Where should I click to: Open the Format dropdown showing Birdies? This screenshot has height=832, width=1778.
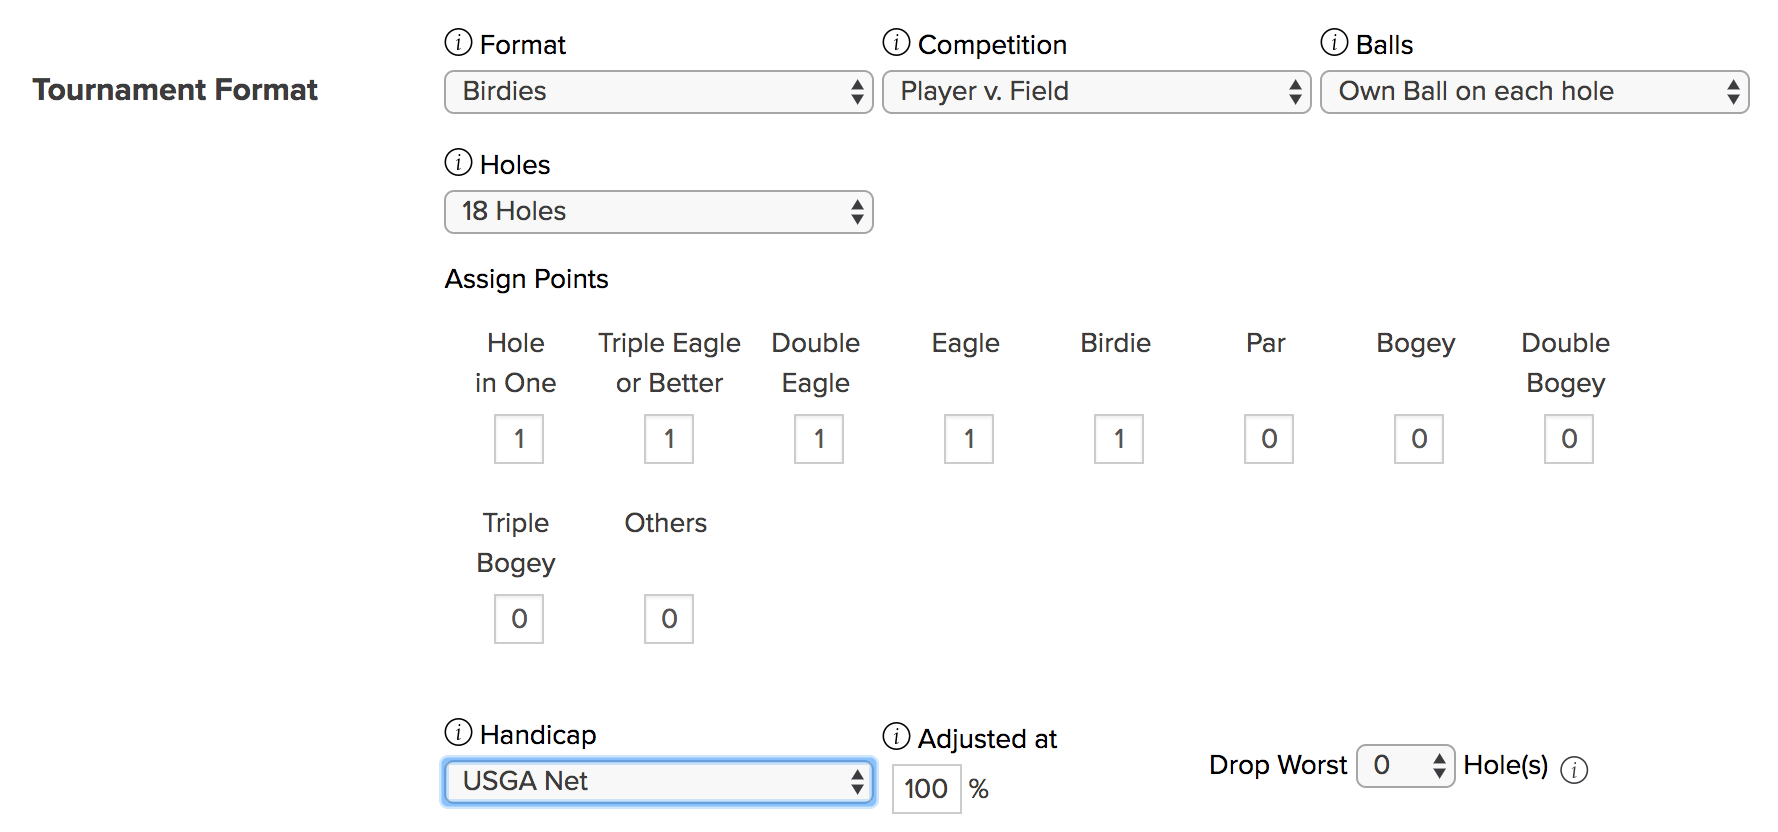point(659,92)
